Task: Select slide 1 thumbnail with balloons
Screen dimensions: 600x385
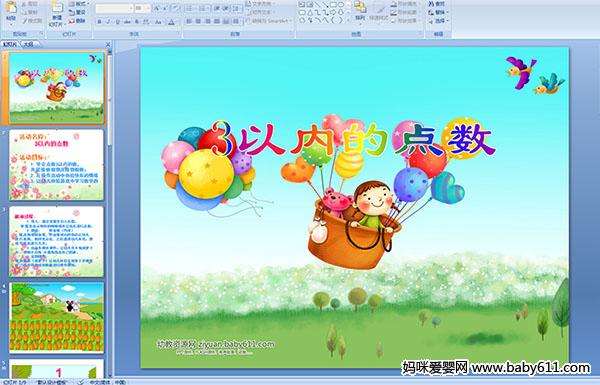Action: 56,88
